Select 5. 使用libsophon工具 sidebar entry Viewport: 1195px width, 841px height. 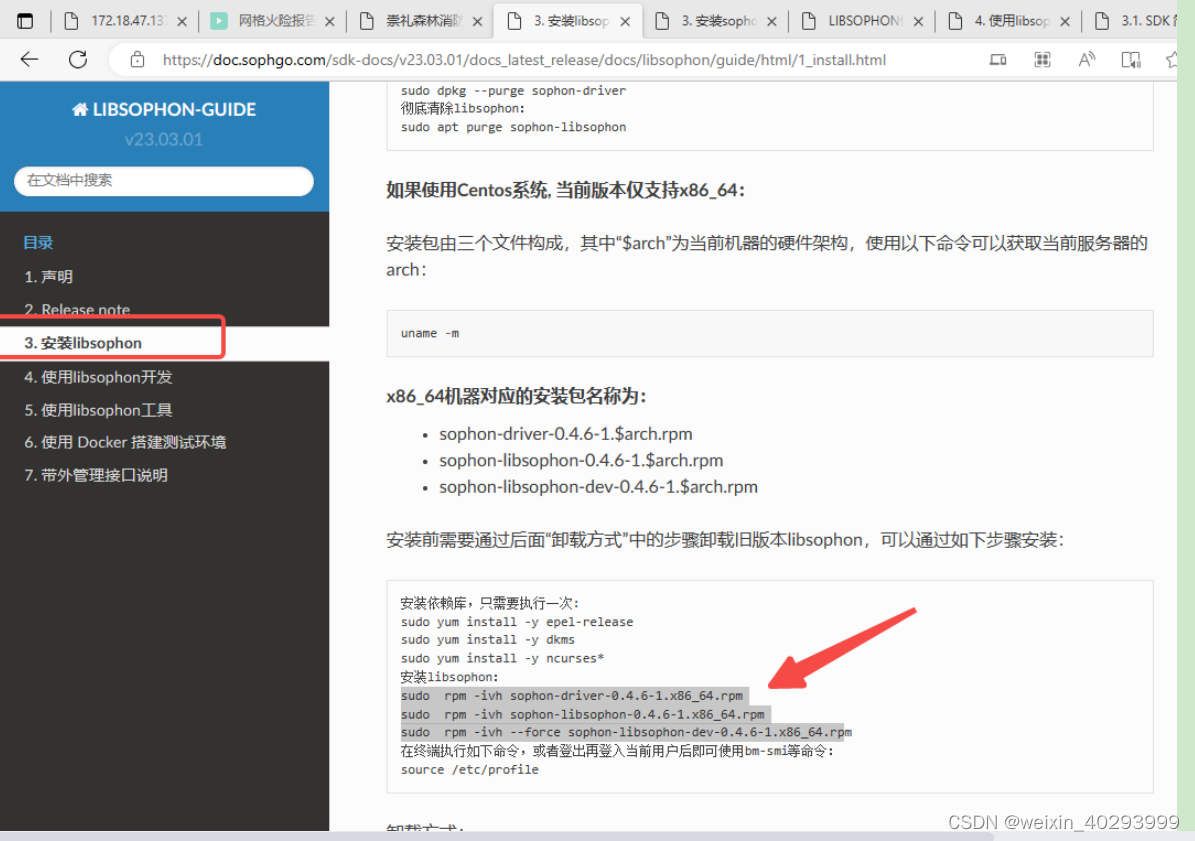coord(97,410)
